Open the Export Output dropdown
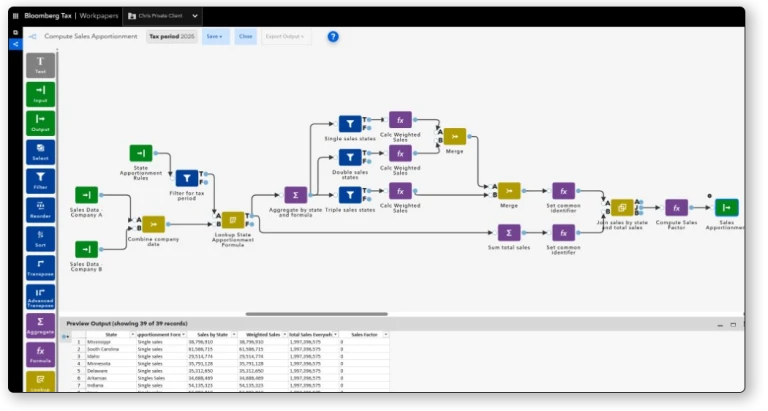This screenshot has width=768, height=411. [285, 36]
